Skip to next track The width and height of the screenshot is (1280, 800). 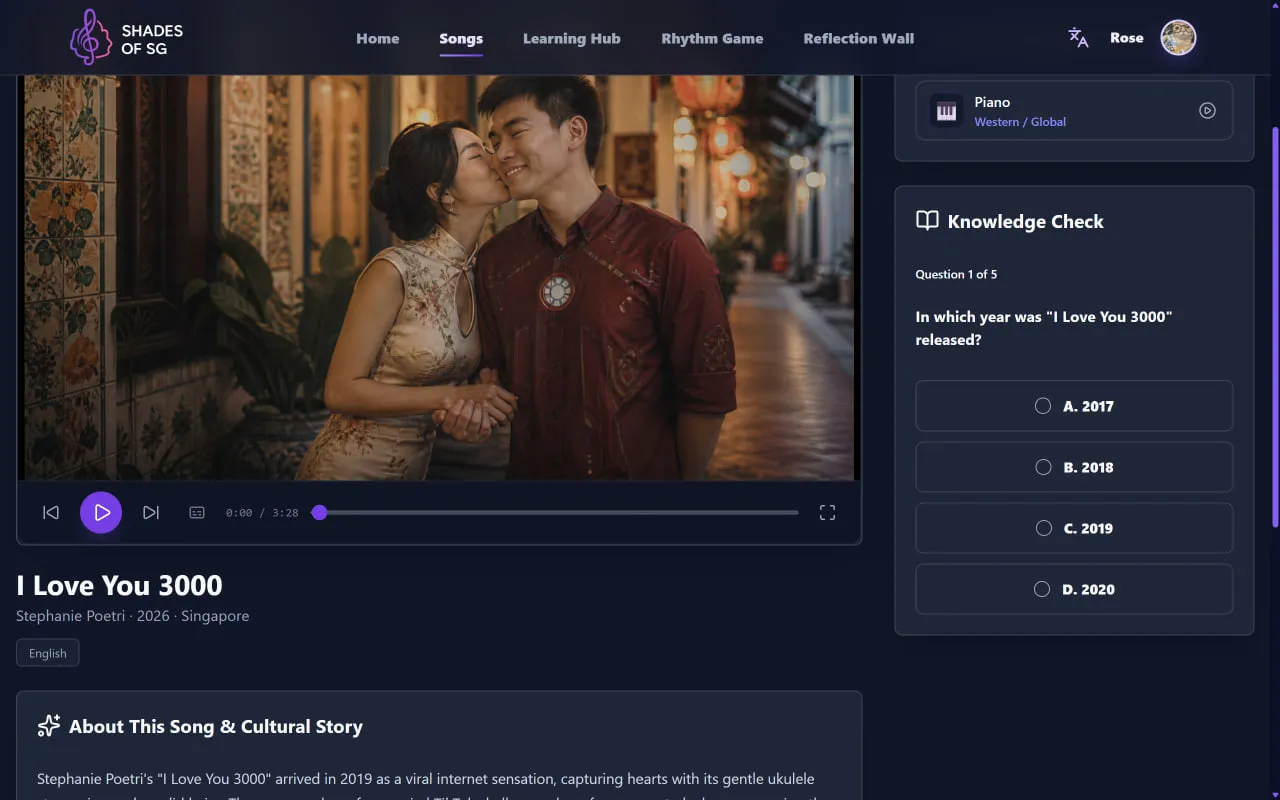click(x=151, y=512)
